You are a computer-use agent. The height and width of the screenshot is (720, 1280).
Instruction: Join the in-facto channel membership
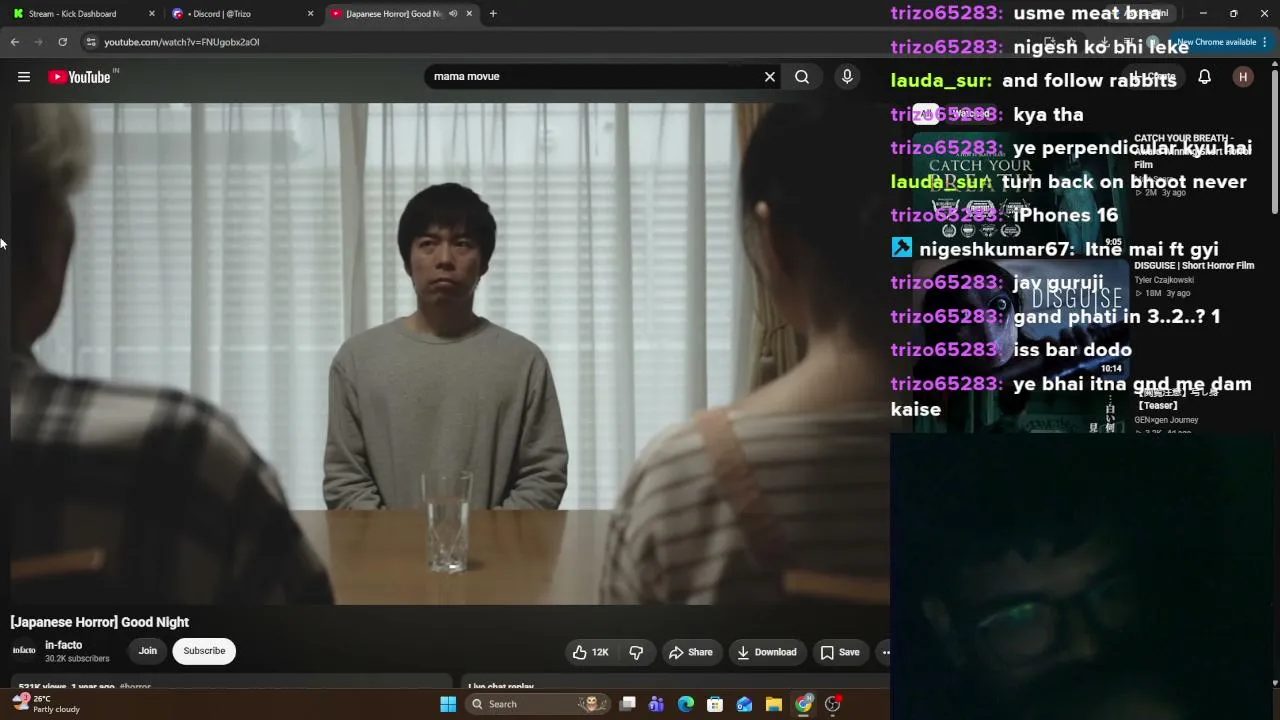[x=148, y=651]
